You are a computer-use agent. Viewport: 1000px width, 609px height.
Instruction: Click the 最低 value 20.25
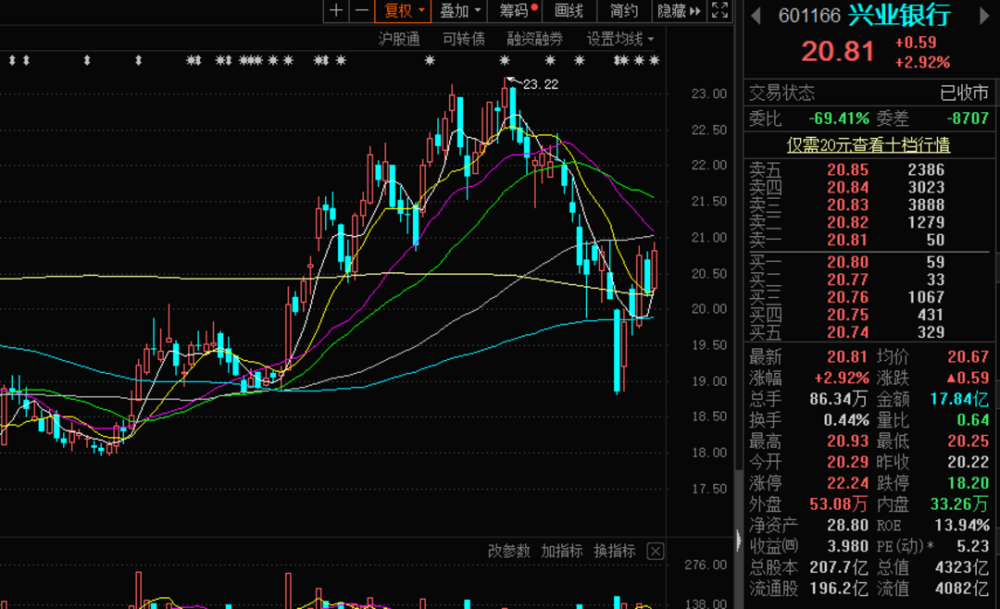[x=968, y=441]
